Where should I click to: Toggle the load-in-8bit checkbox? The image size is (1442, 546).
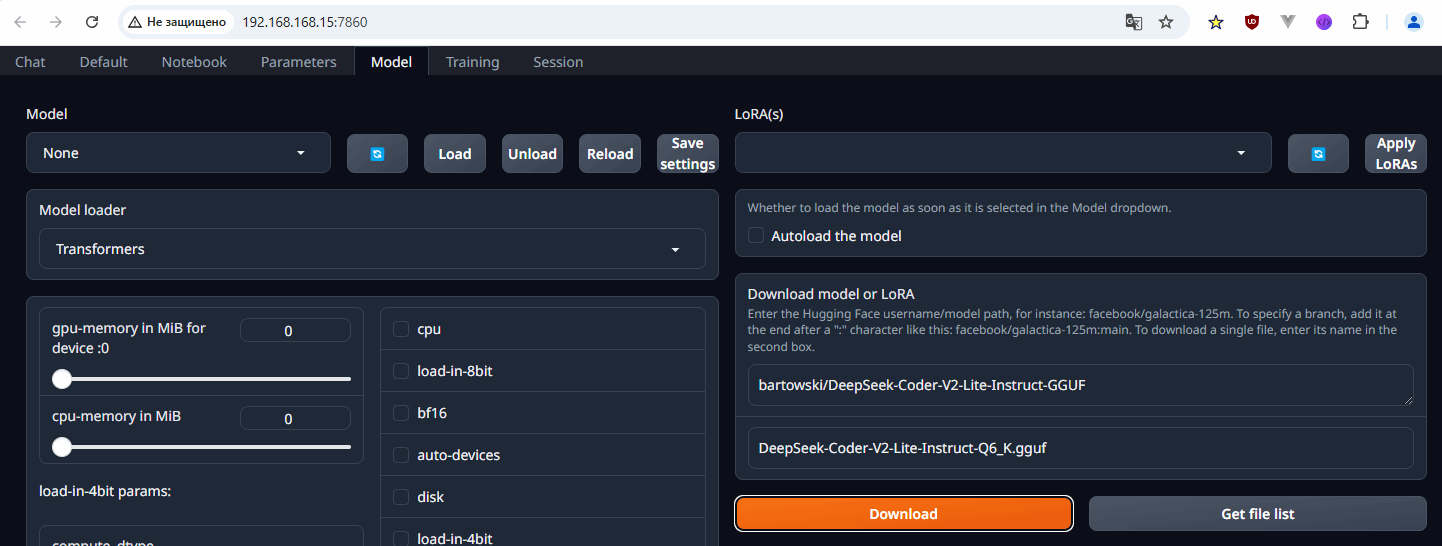pos(401,371)
